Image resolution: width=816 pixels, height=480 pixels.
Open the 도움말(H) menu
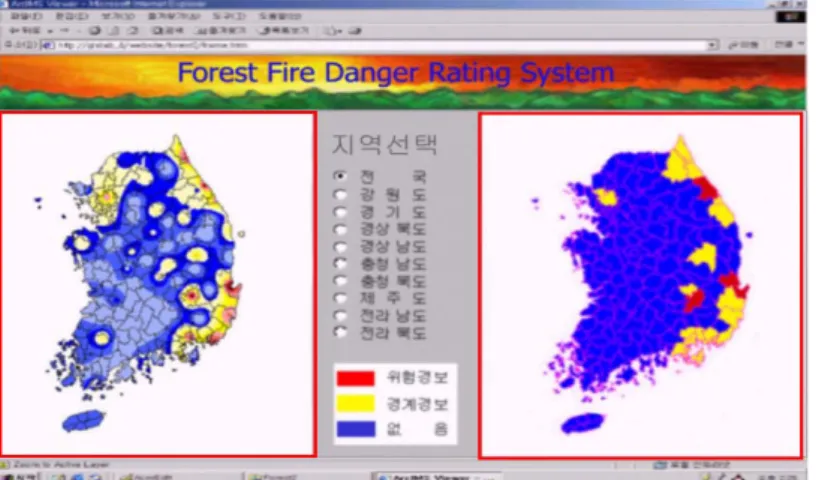coord(280,16)
